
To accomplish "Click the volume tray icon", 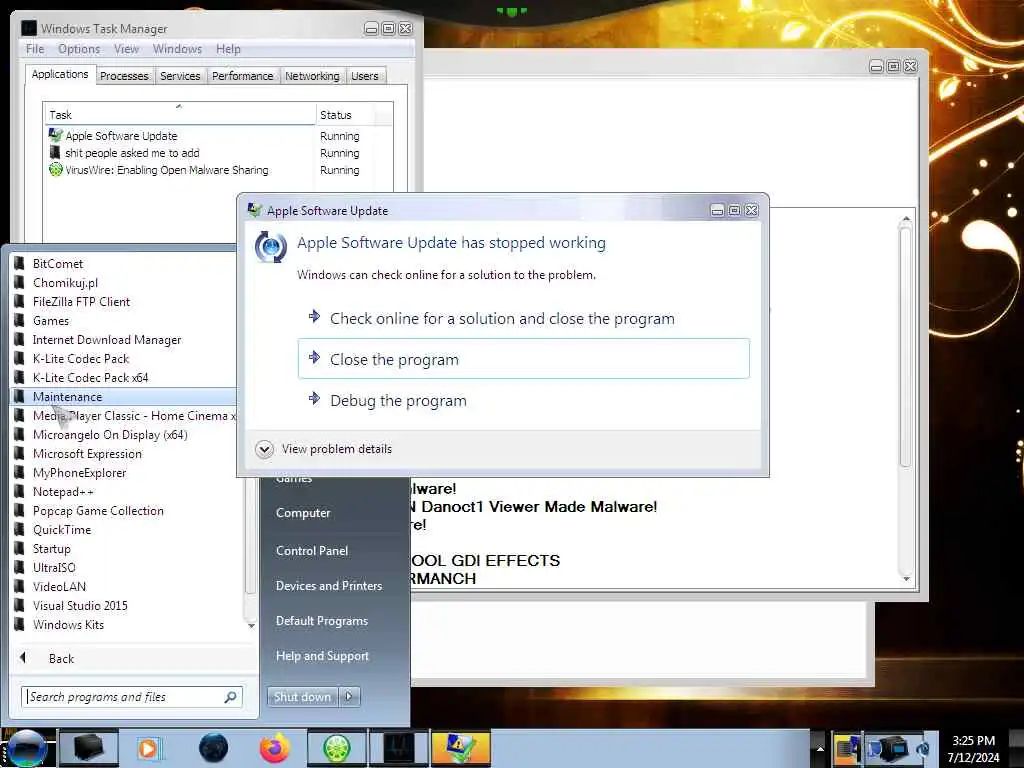I will tap(923, 748).
